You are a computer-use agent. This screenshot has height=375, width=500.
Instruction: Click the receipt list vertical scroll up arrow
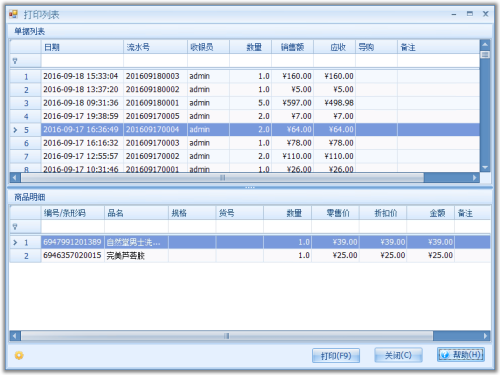485,44
